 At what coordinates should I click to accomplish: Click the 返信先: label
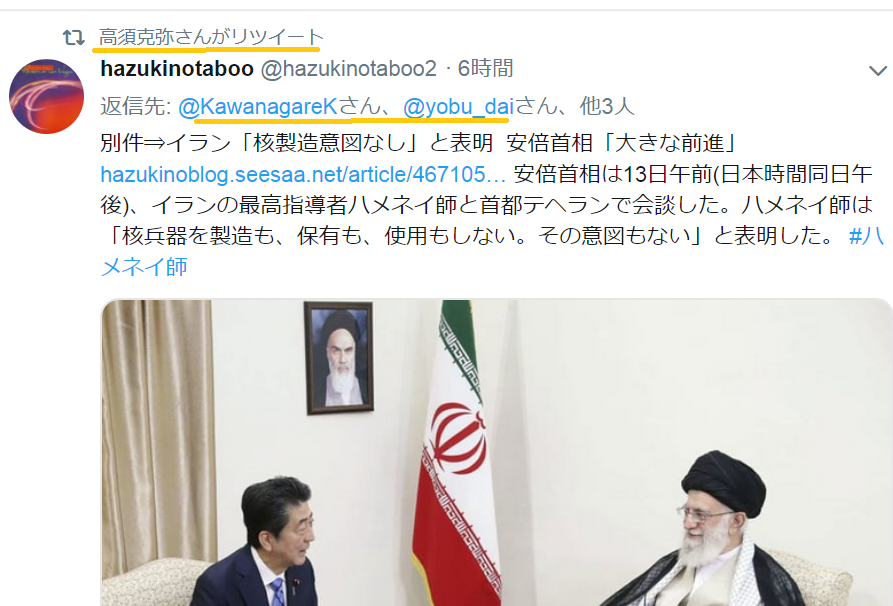tap(136, 107)
